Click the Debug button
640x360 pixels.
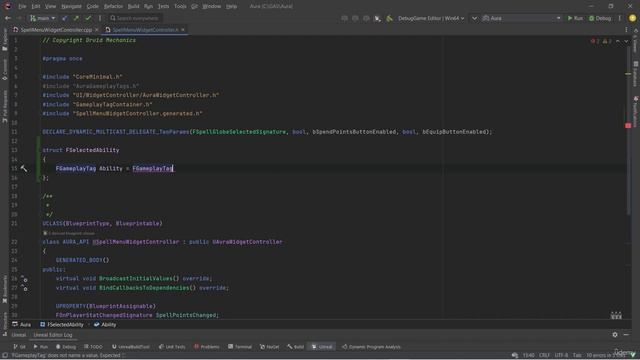(x=600, y=18)
